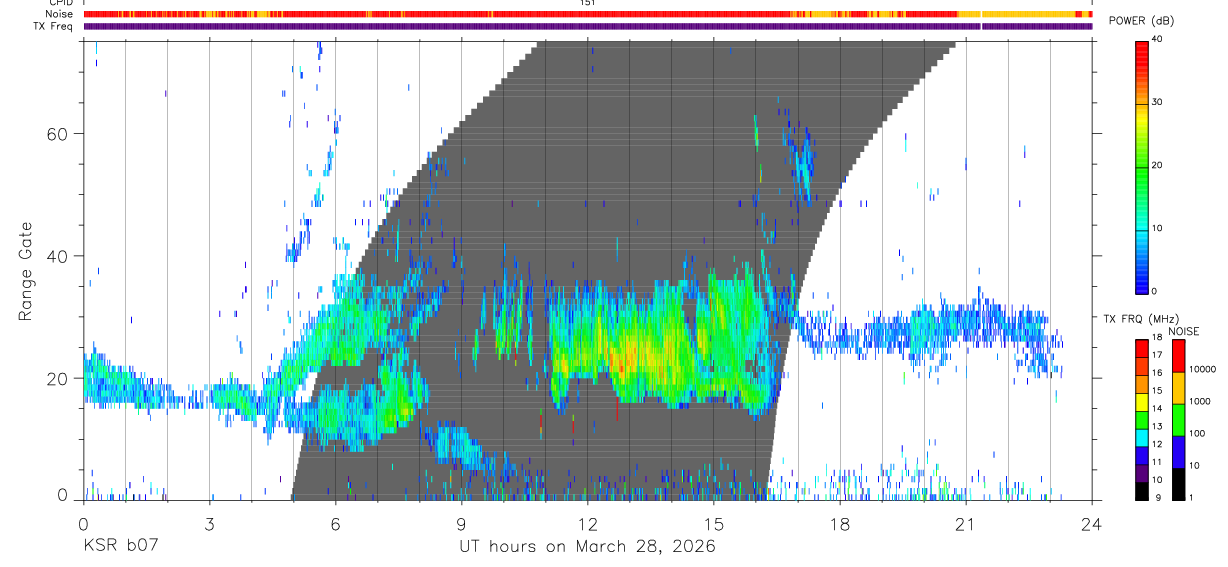This screenshot has height=567, width=1228.
Task: Click the 15 tick on the UT hours axis
Action: (714, 523)
